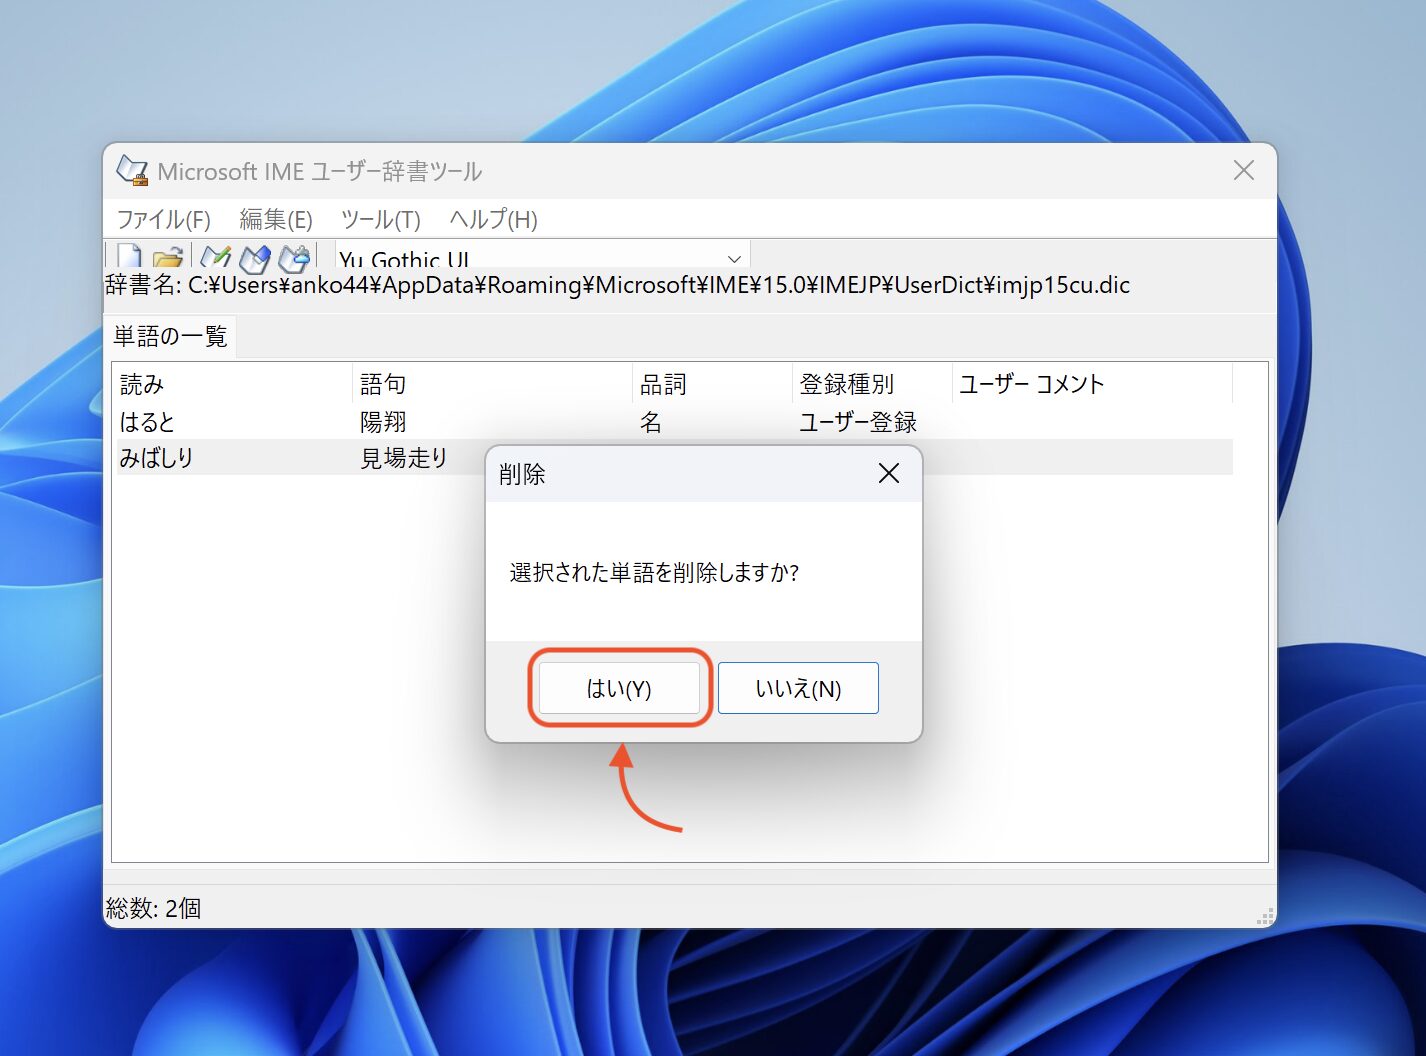Click the Microsoft IME title bar icon
This screenshot has width=1426, height=1056.
tap(132, 171)
